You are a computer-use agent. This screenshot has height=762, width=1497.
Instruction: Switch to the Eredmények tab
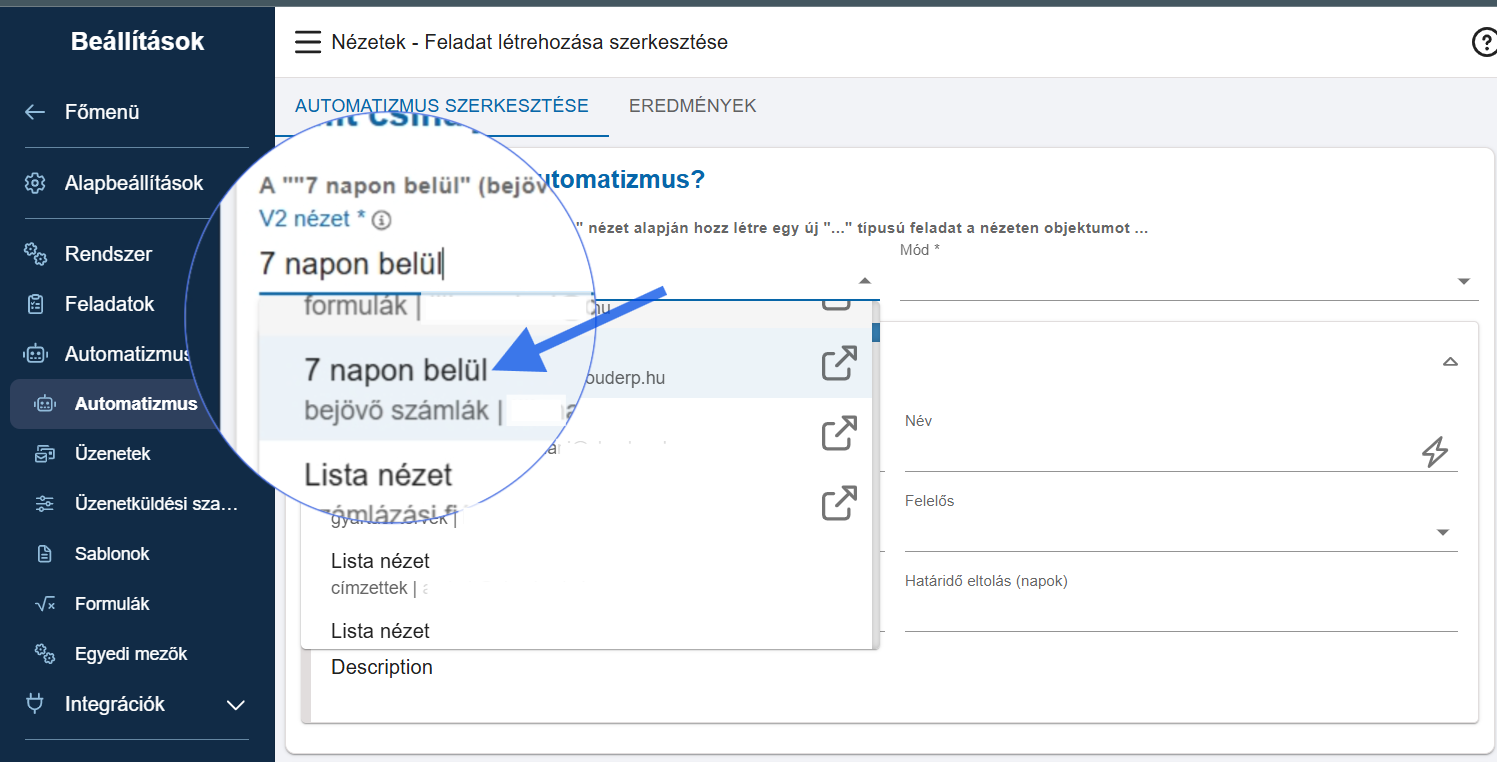coord(692,106)
